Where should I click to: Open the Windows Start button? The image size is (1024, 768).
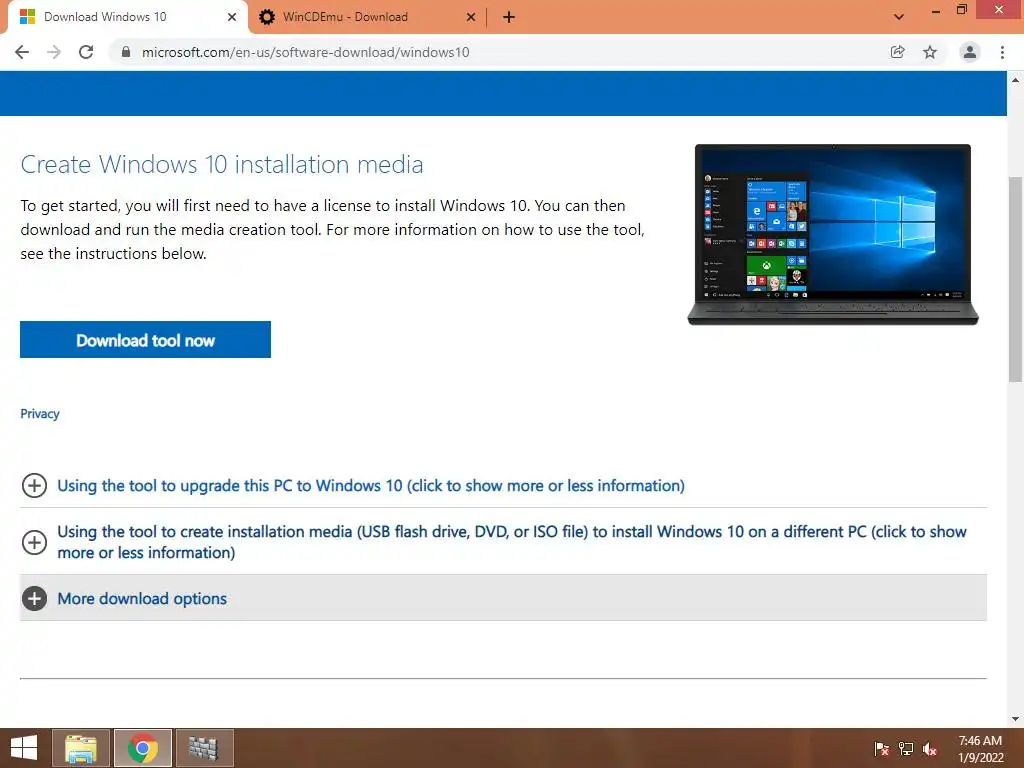(x=24, y=748)
